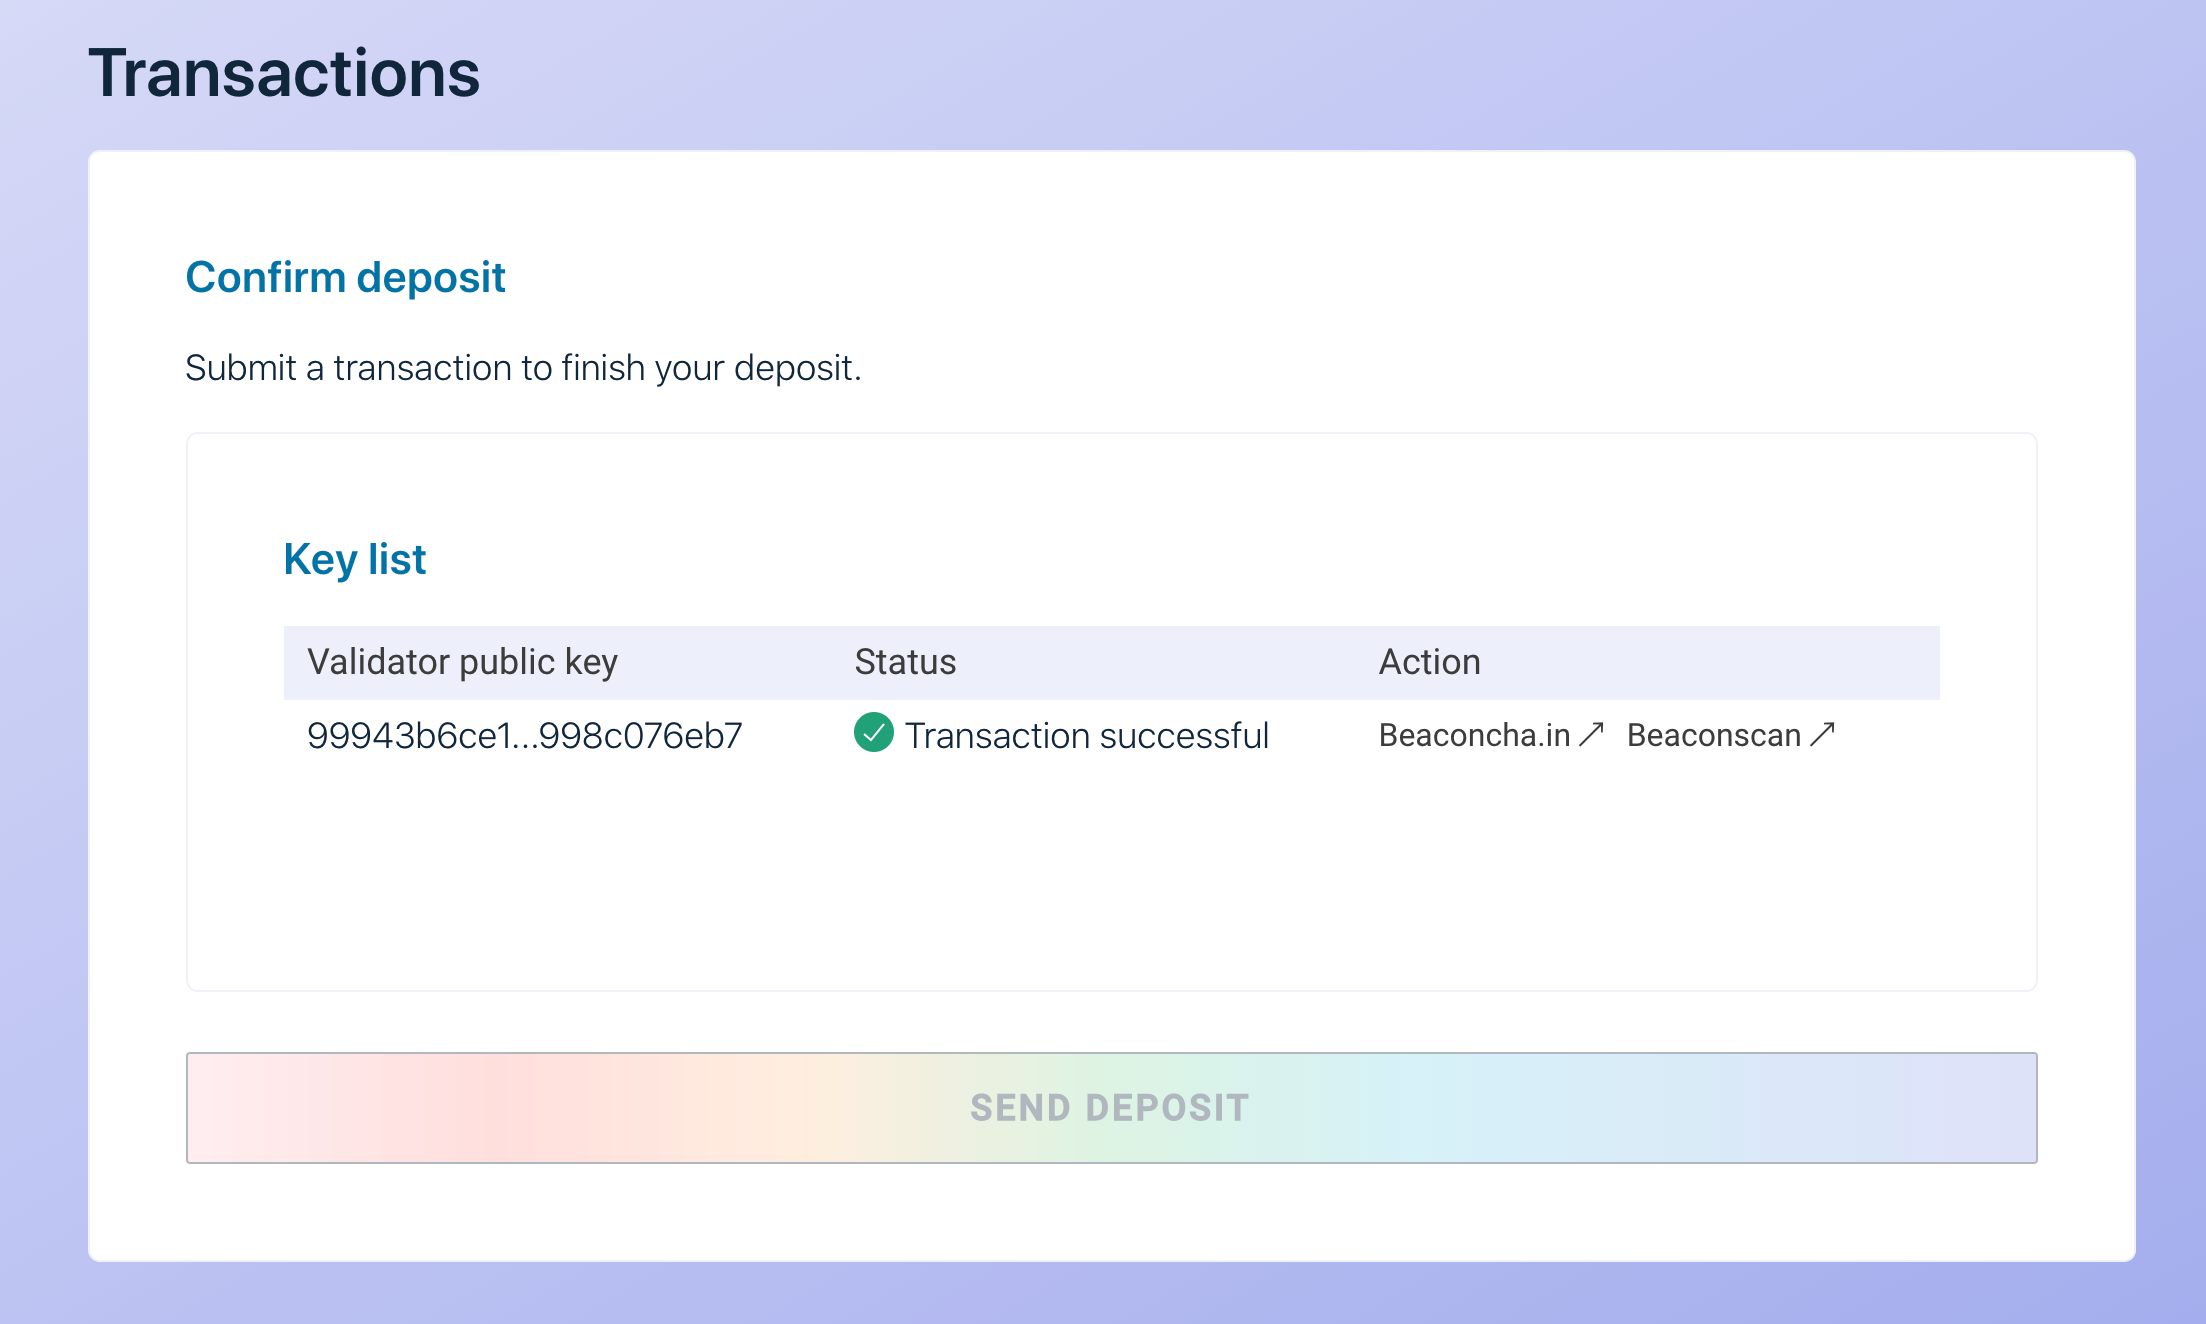Screen dimensions: 2206x1324
Task: Click empty space below the key row
Action: (1100, 880)
